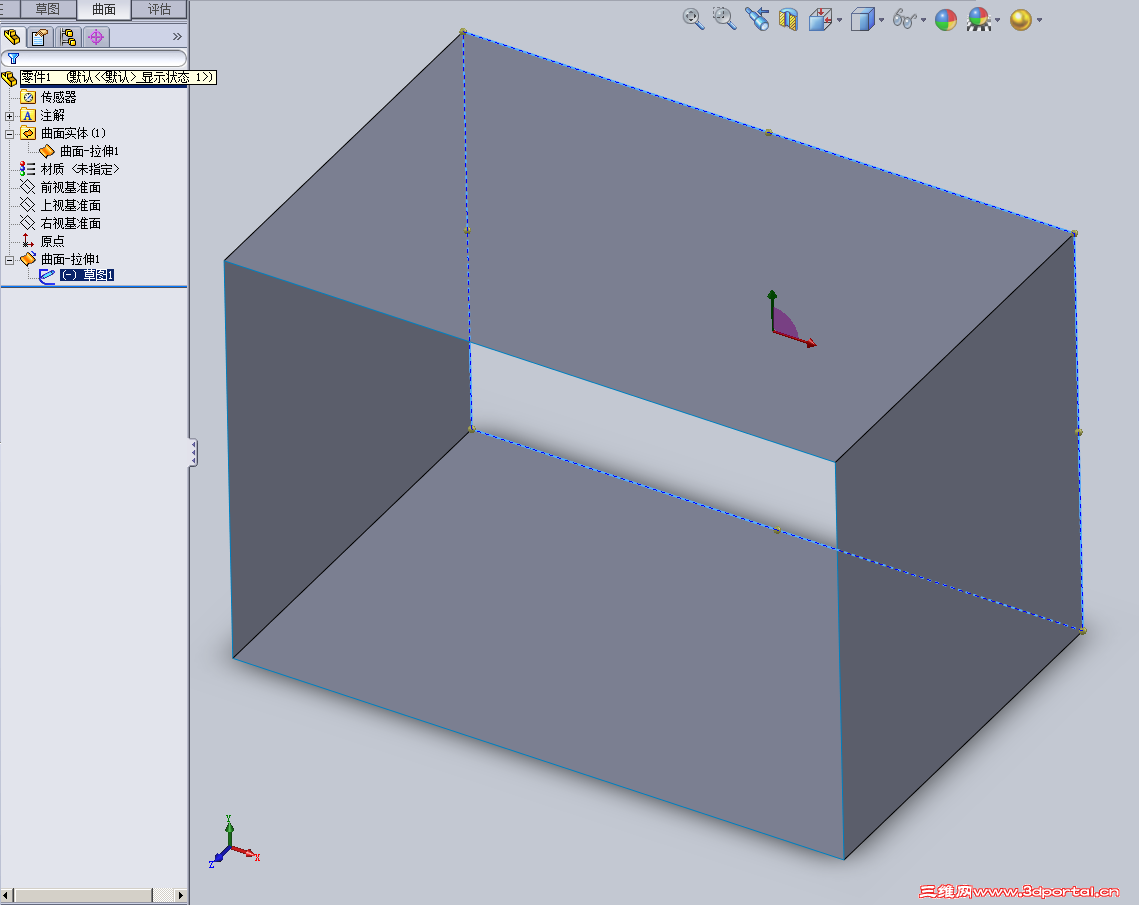Switch to the 曲面 command tab
The width and height of the screenshot is (1139, 905).
point(104,9)
